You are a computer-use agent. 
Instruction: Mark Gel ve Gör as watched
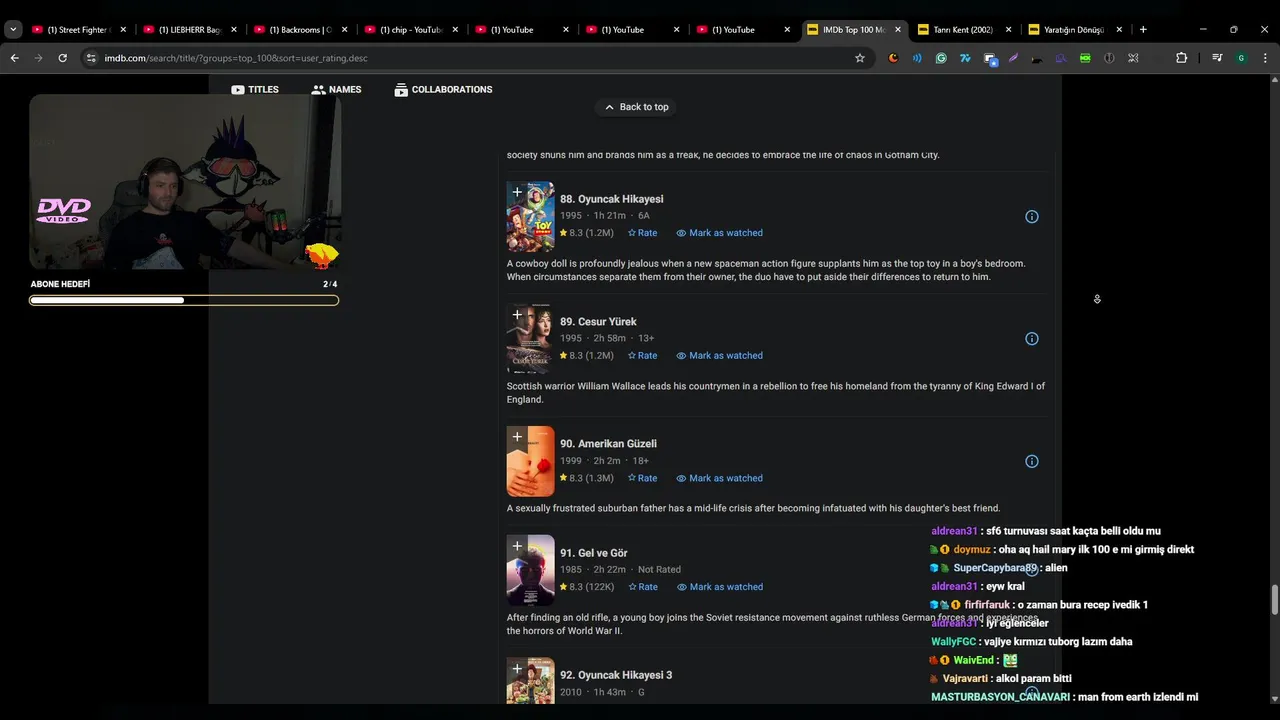[719, 587]
